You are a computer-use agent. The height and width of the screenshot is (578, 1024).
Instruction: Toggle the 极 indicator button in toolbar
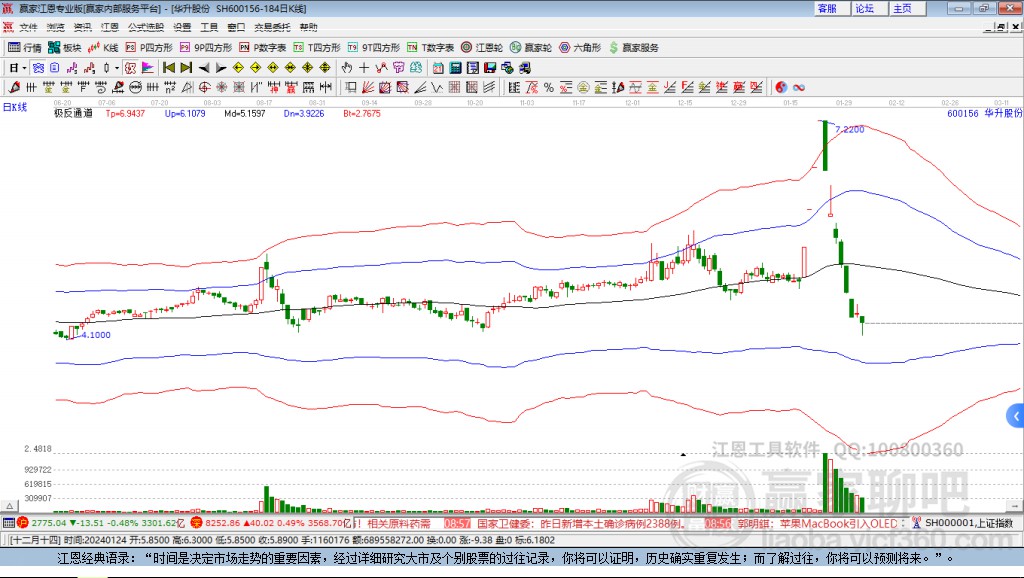pyautogui.click(x=131, y=67)
